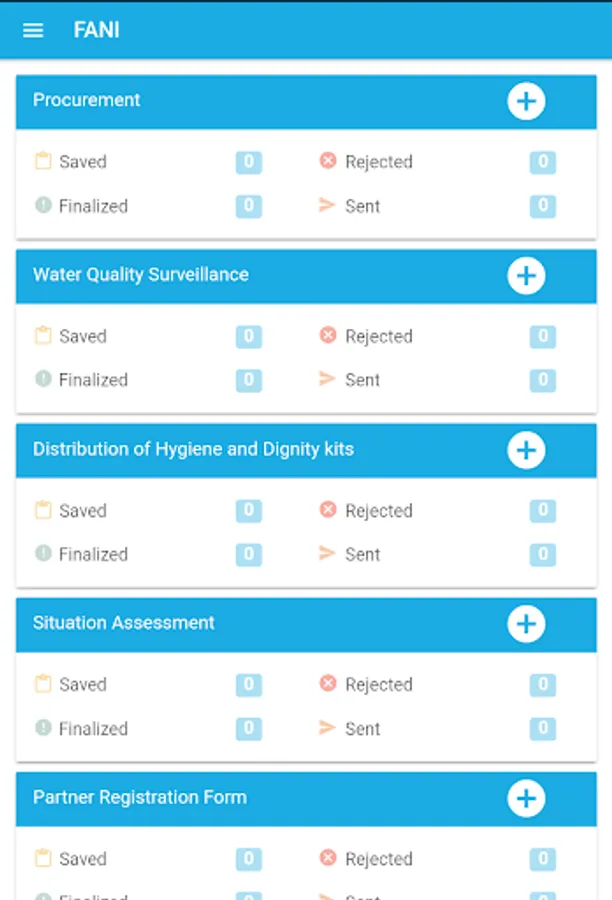Open Saved forms under Procurement
Image resolution: width=612 pixels, height=900 pixels.
click(x=82, y=162)
